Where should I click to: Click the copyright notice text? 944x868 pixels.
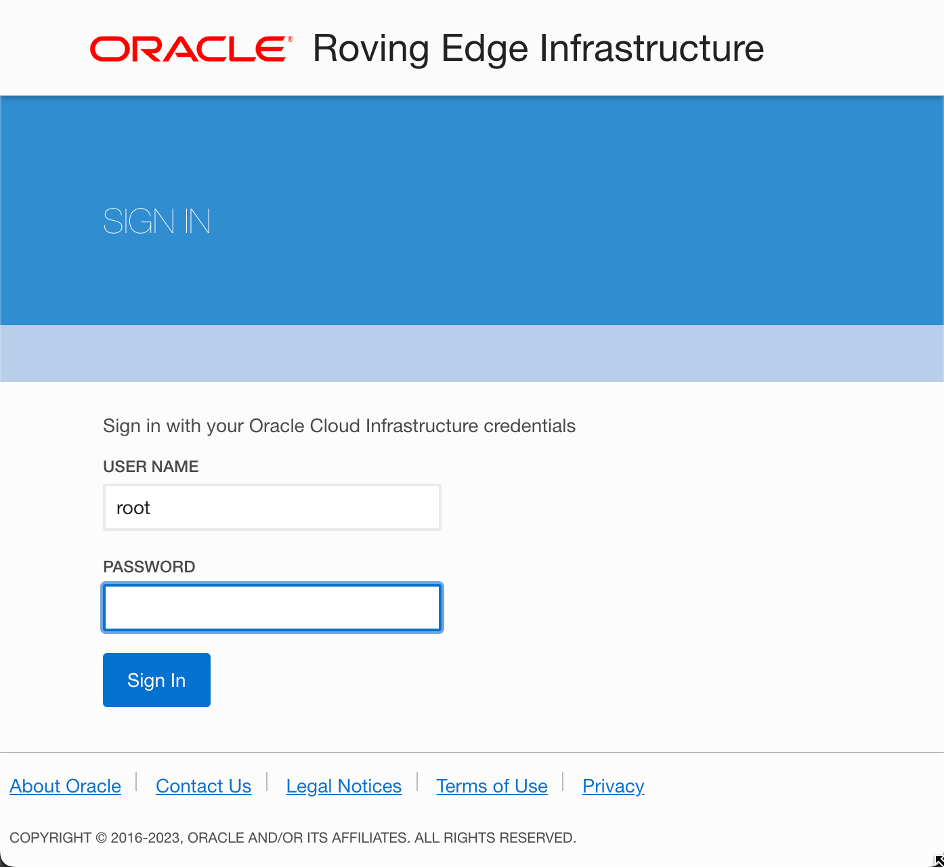click(x=291, y=837)
